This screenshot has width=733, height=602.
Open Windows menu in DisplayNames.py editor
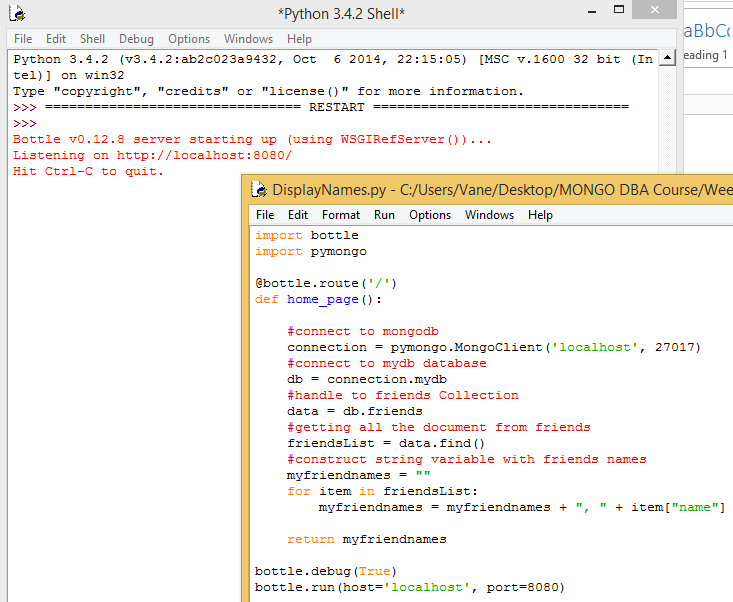click(489, 215)
